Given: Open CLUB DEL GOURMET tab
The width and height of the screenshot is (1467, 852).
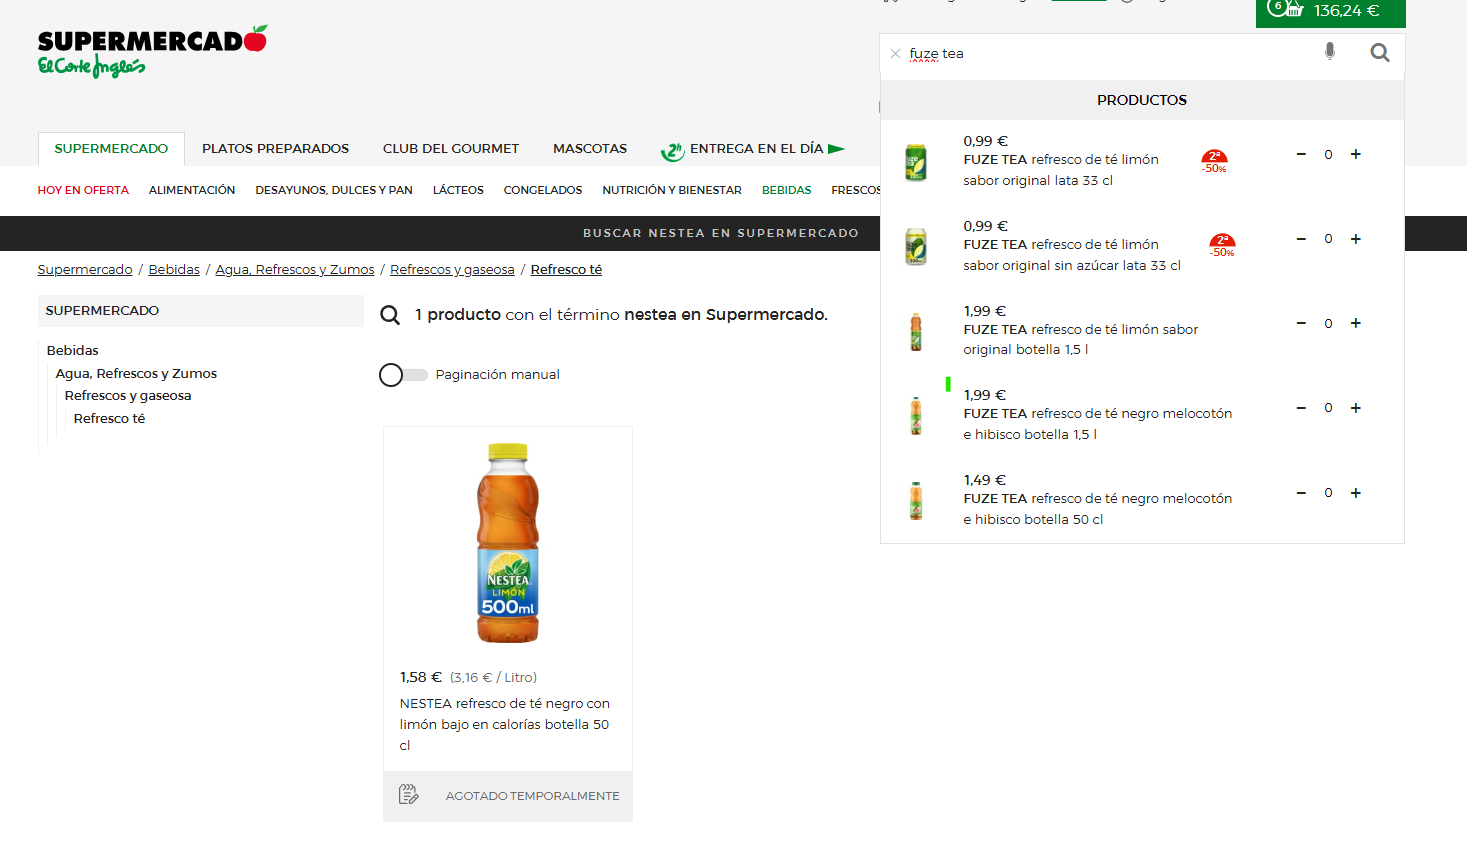Looking at the screenshot, I should click(x=451, y=149).
